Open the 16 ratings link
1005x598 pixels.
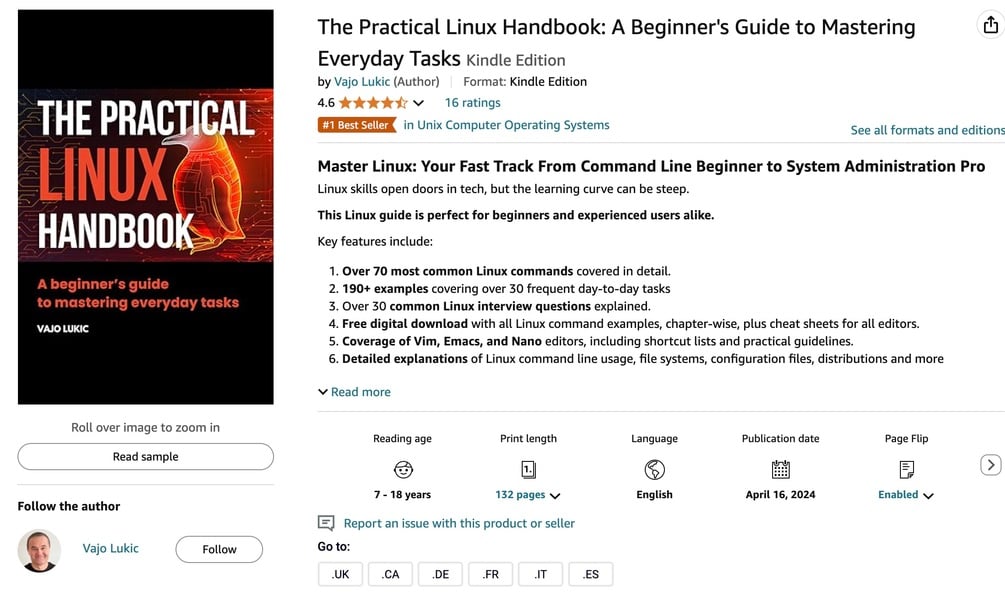click(x=472, y=103)
